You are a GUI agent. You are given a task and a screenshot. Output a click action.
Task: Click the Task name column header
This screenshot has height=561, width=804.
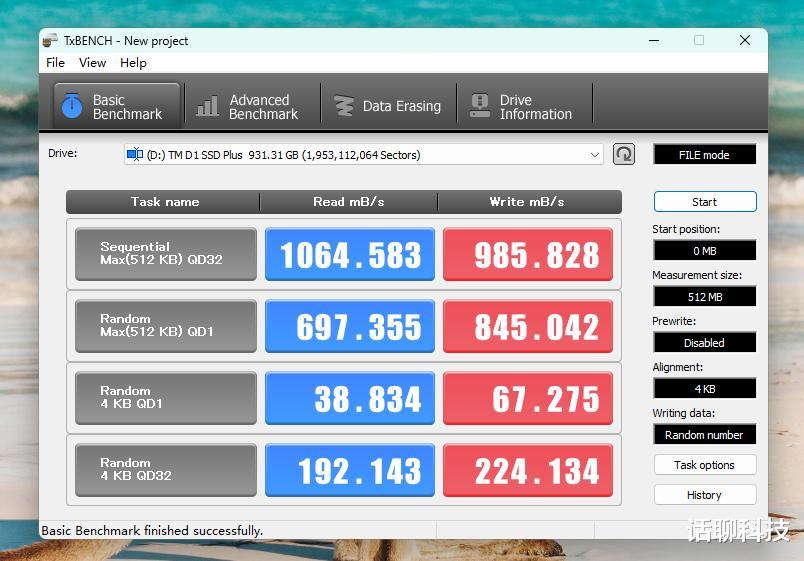pyautogui.click(x=164, y=202)
